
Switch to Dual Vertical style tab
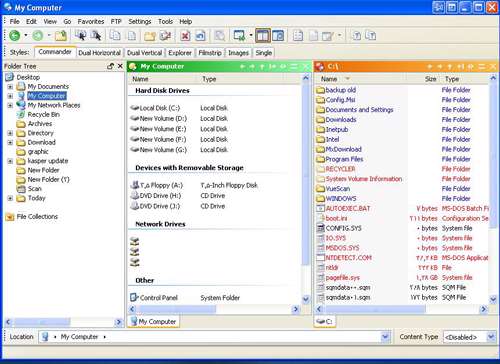pos(144,53)
